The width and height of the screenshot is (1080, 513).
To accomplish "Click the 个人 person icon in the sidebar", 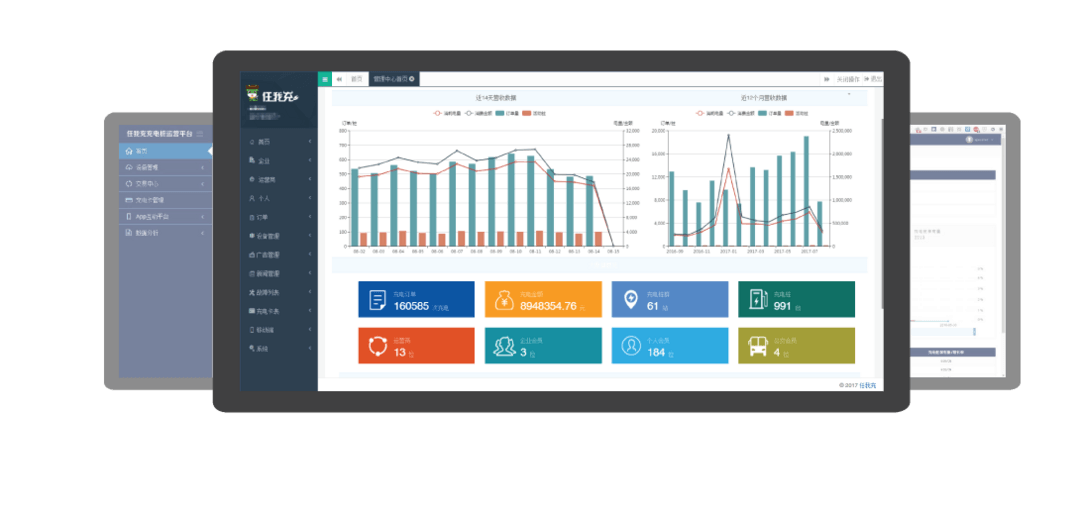I will [x=251, y=198].
